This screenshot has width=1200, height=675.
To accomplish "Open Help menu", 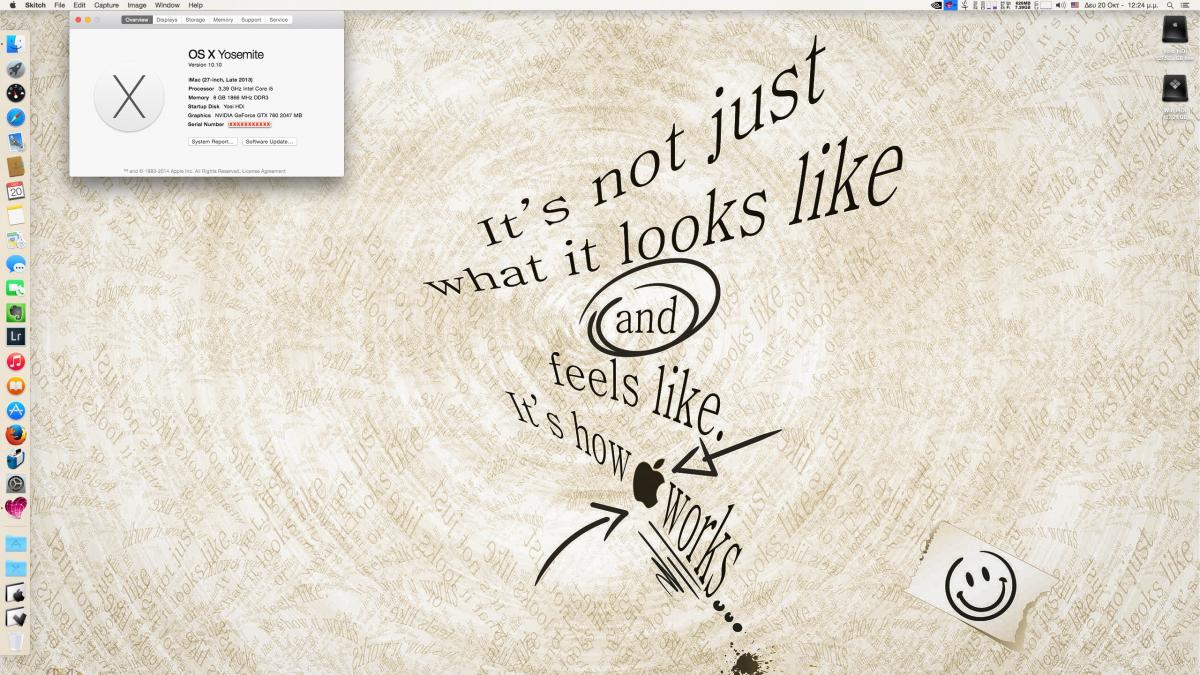I will click(x=195, y=5).
